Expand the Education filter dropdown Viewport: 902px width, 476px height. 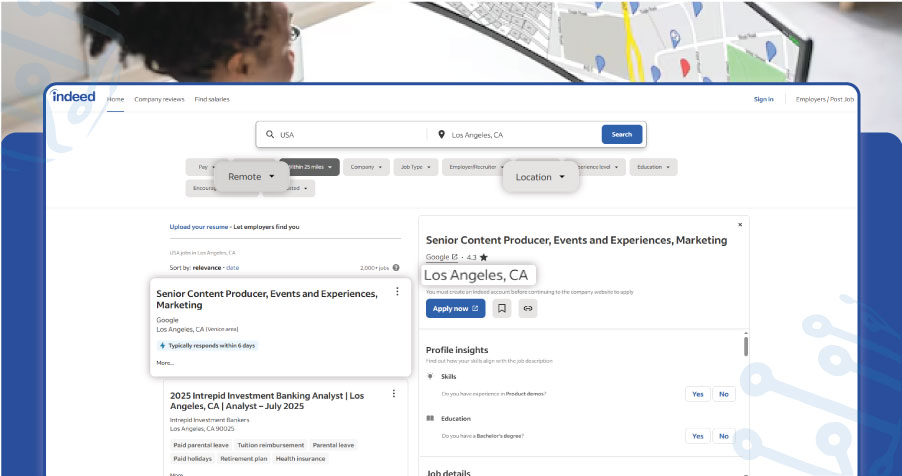tap(653, 167)
